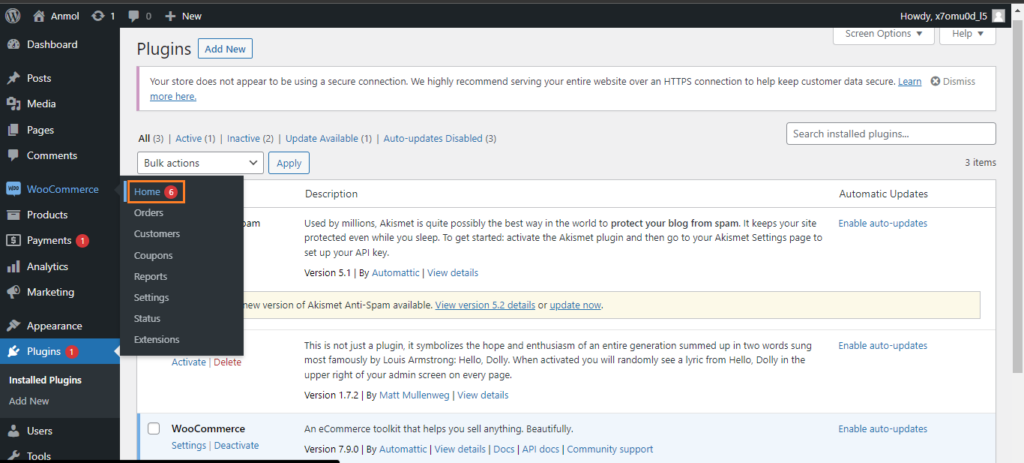The height and width of the screenshot is (463, 1024).
Task: Click the Apply bulk action button
Action: tap(289, 163)
